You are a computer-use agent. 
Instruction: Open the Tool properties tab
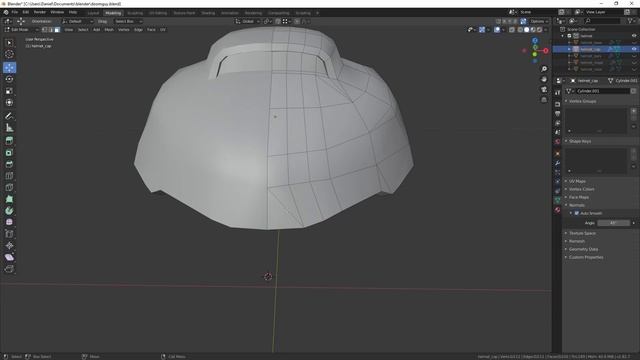click(x=558, y=93)
